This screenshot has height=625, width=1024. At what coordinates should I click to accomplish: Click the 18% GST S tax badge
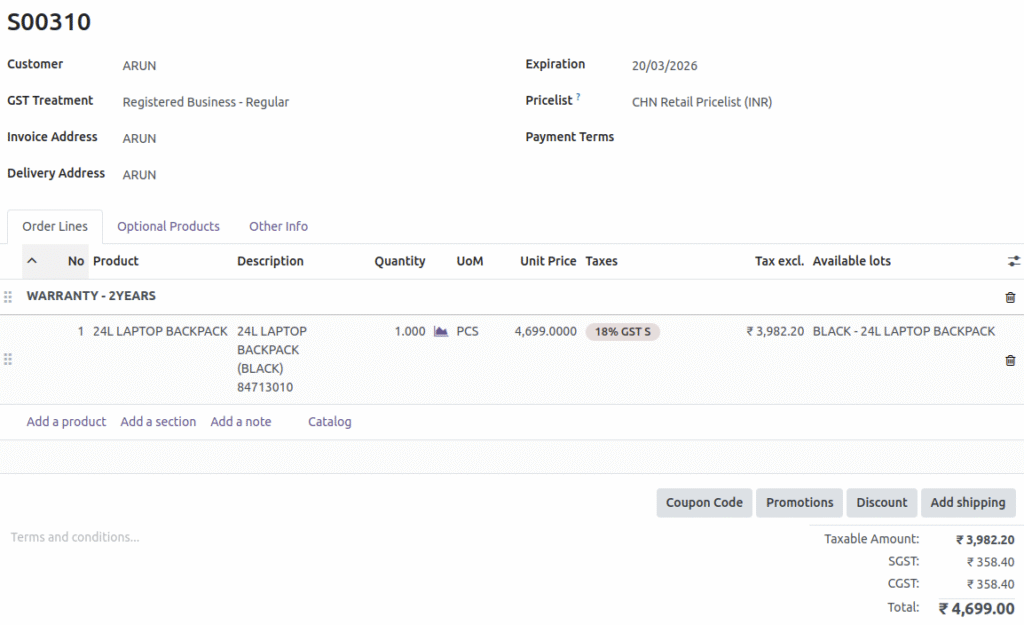point(622,330)
